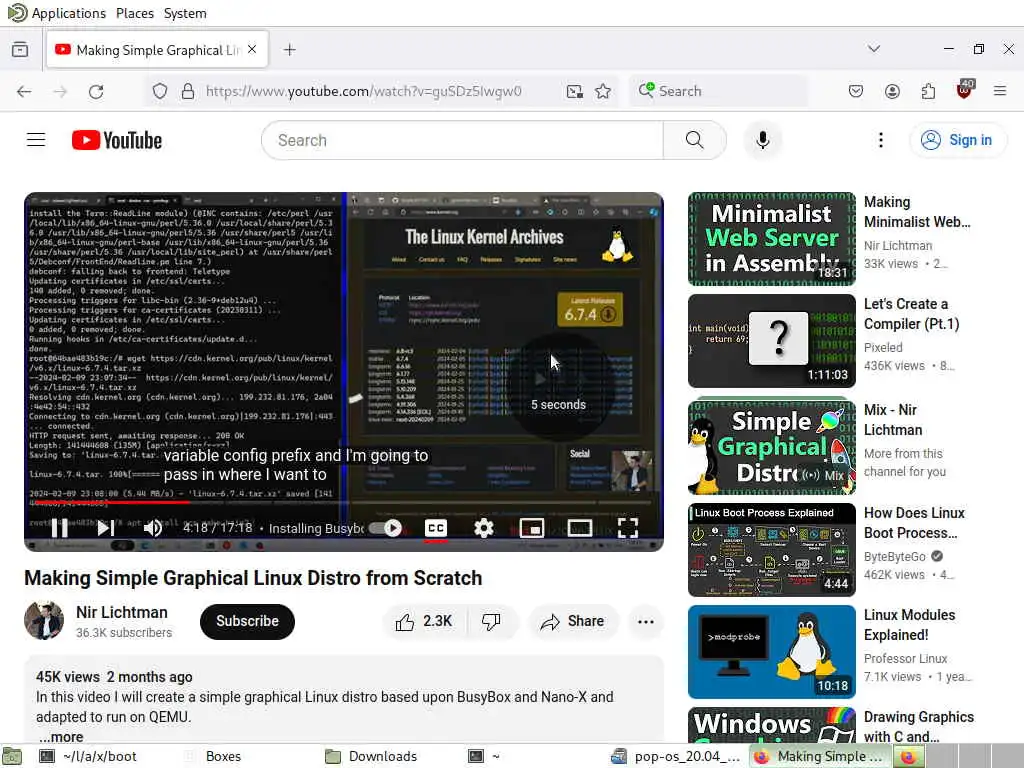
Task: Focus the YouTube search box
Action: [462, 140]
